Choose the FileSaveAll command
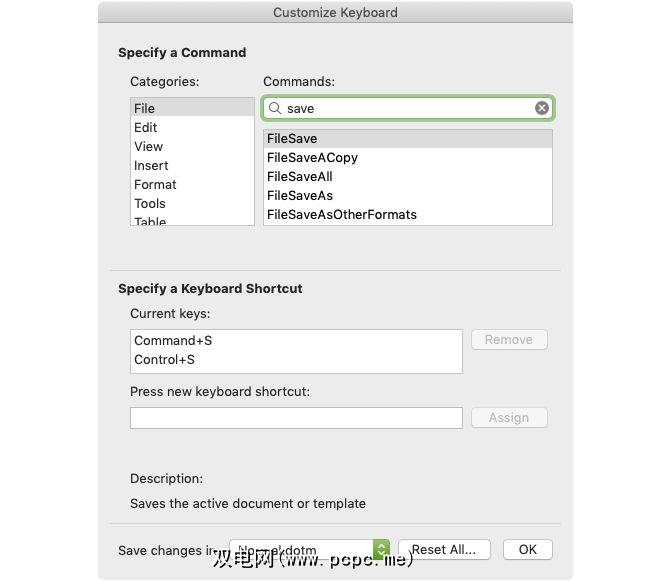Viewport: 670px width, 582px height. [x=300, y=176]
